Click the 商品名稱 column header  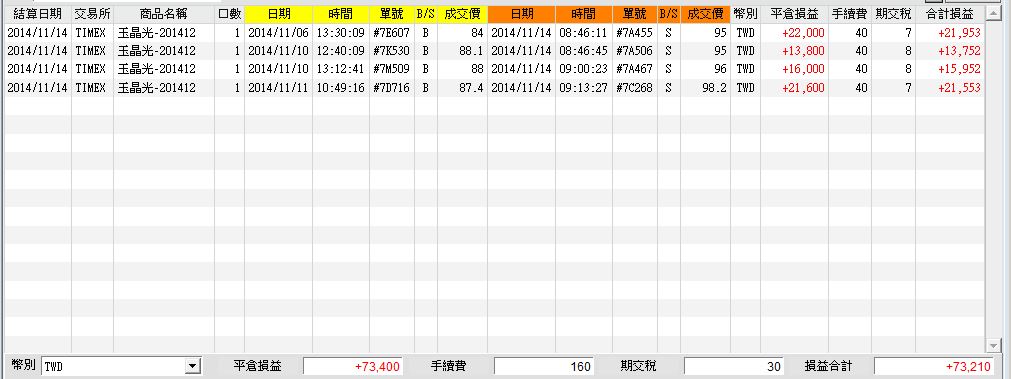(164, 14)
